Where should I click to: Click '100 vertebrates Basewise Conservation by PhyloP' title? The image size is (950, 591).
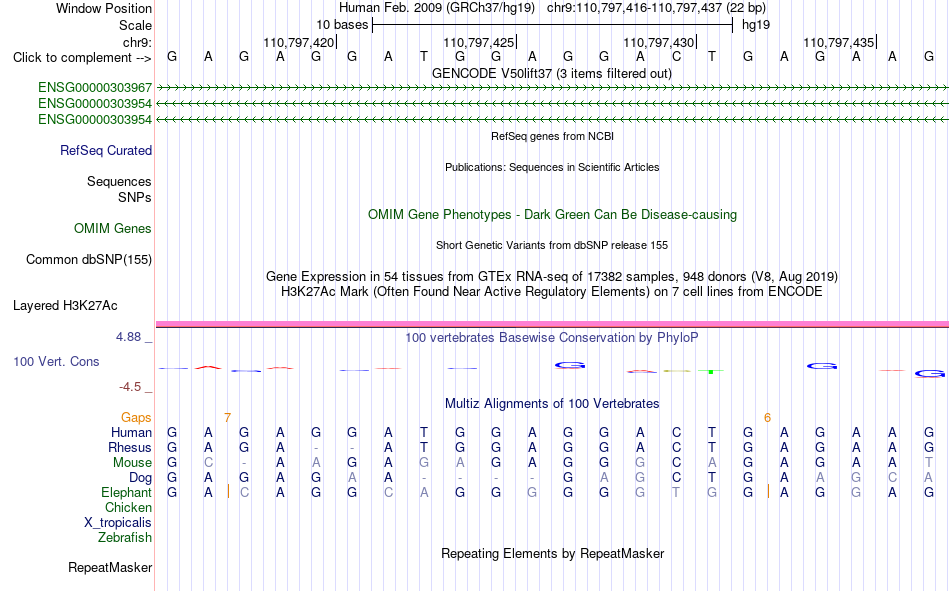coord(551,338)
